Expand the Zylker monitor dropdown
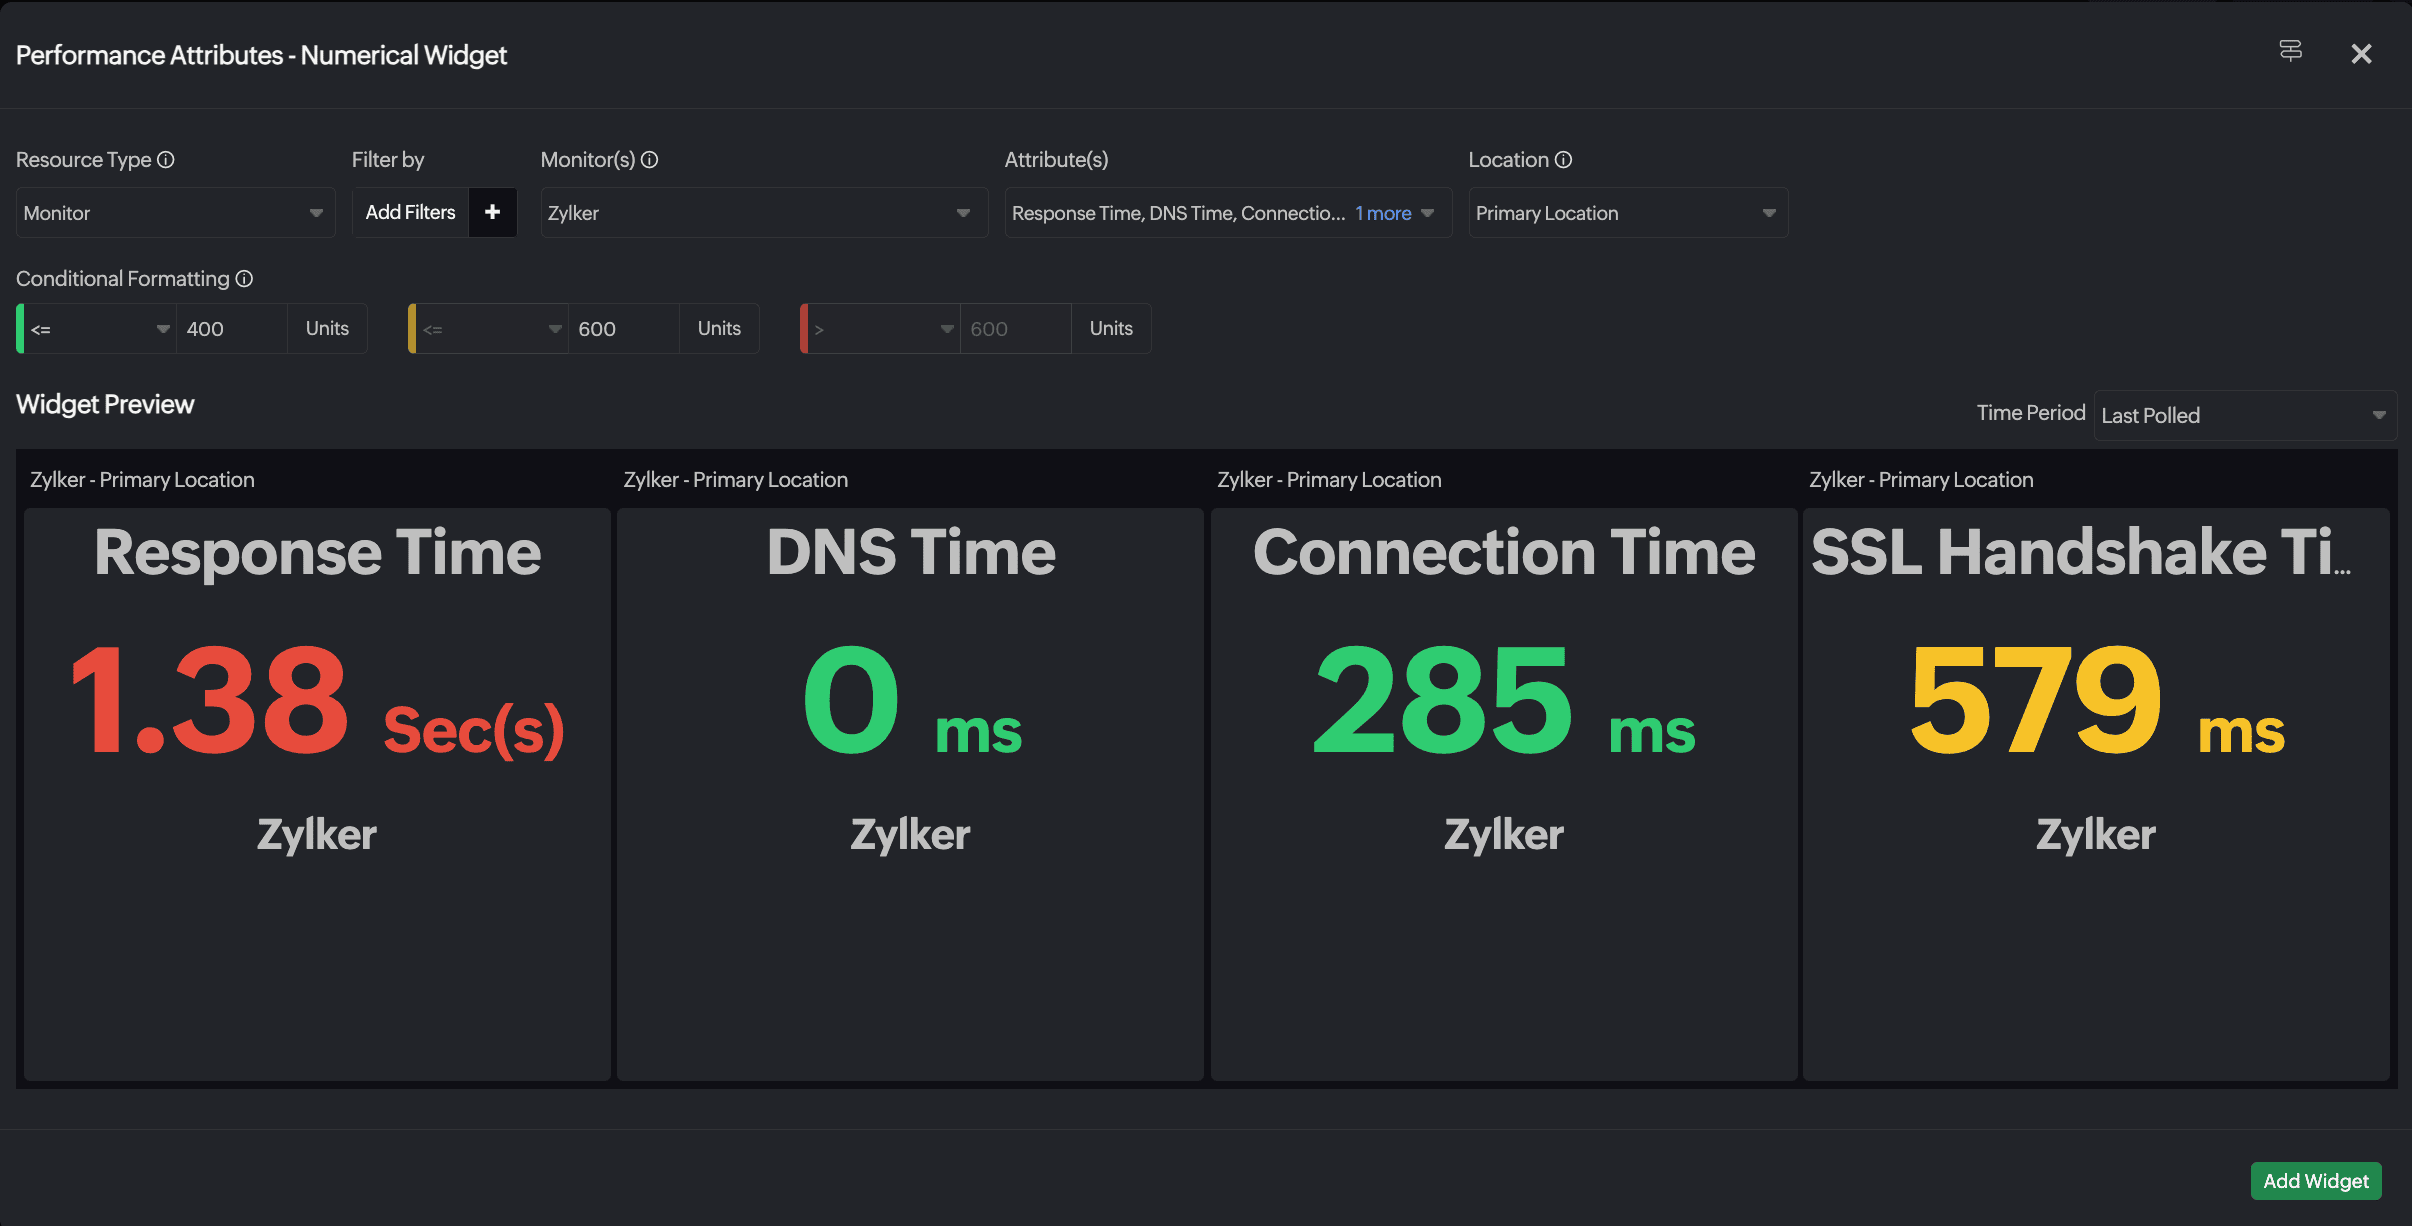Image resolution: width=2412 pixels, height=1226 pixels. tap(762, 213)
